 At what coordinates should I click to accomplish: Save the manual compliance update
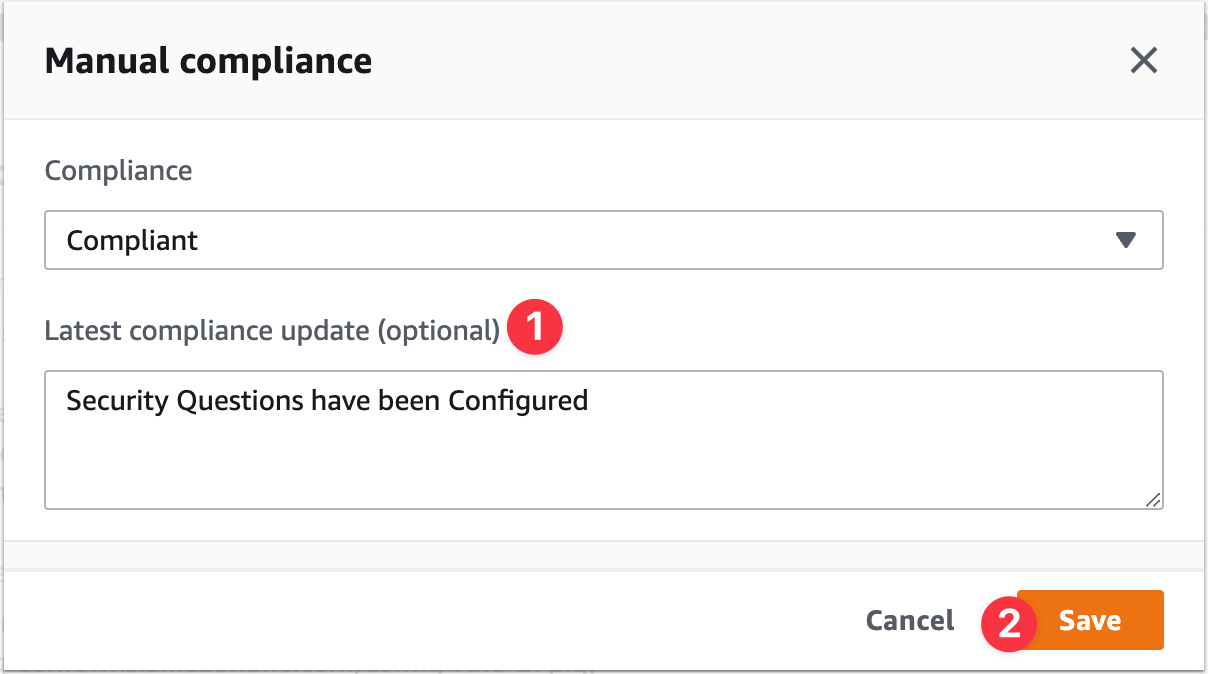(x=1090, y=621)
